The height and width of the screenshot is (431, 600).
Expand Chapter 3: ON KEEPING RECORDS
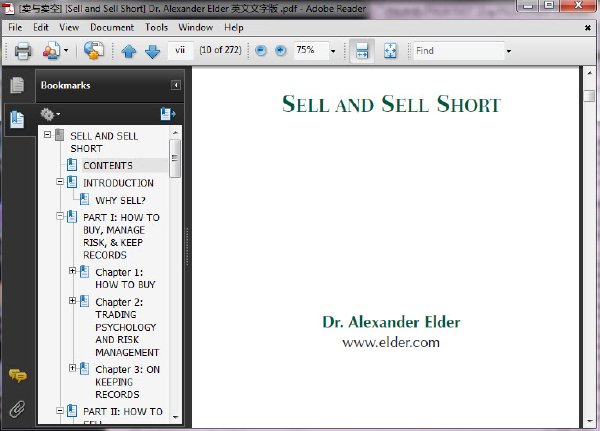click(x=72, y=368)
